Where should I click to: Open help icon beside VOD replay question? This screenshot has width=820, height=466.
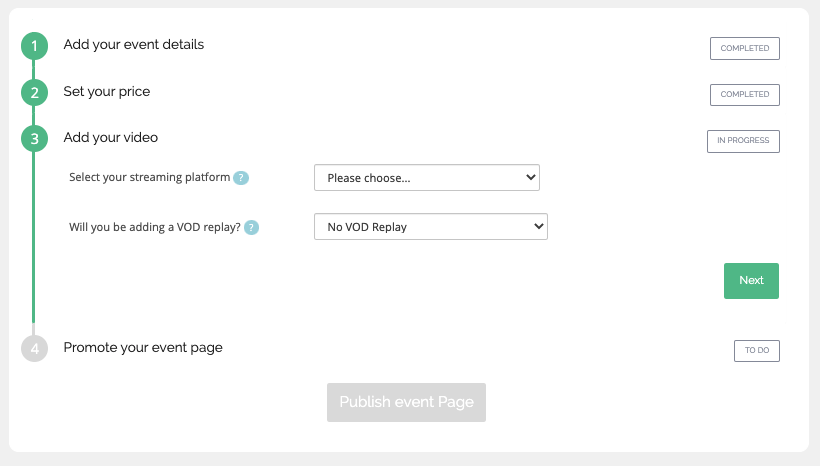252,228
